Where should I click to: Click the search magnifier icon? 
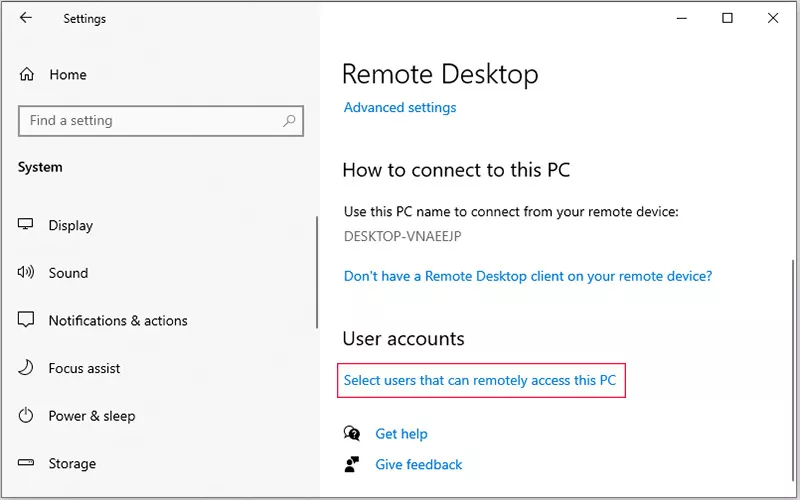tap(289, 121)
